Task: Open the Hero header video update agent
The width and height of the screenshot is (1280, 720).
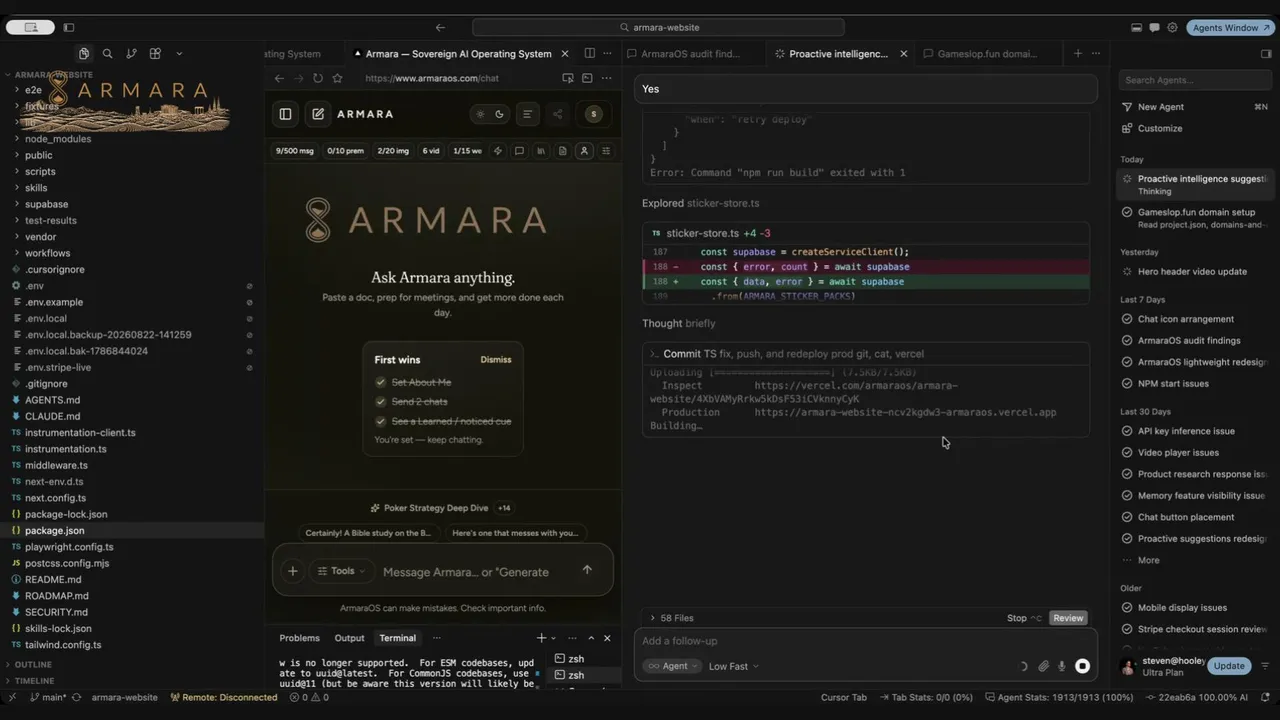Action: [1196, 271]
